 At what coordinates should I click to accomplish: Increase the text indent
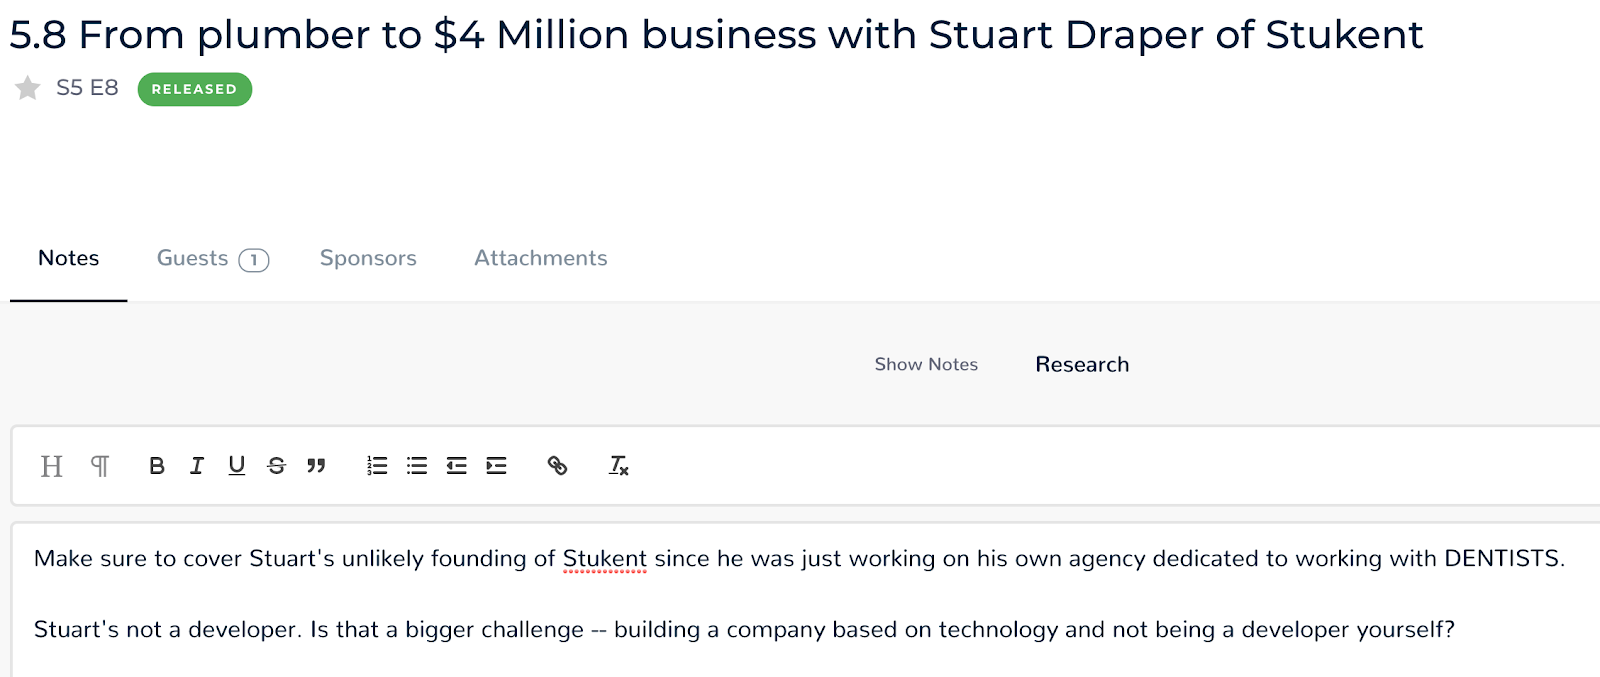[497, 466]
